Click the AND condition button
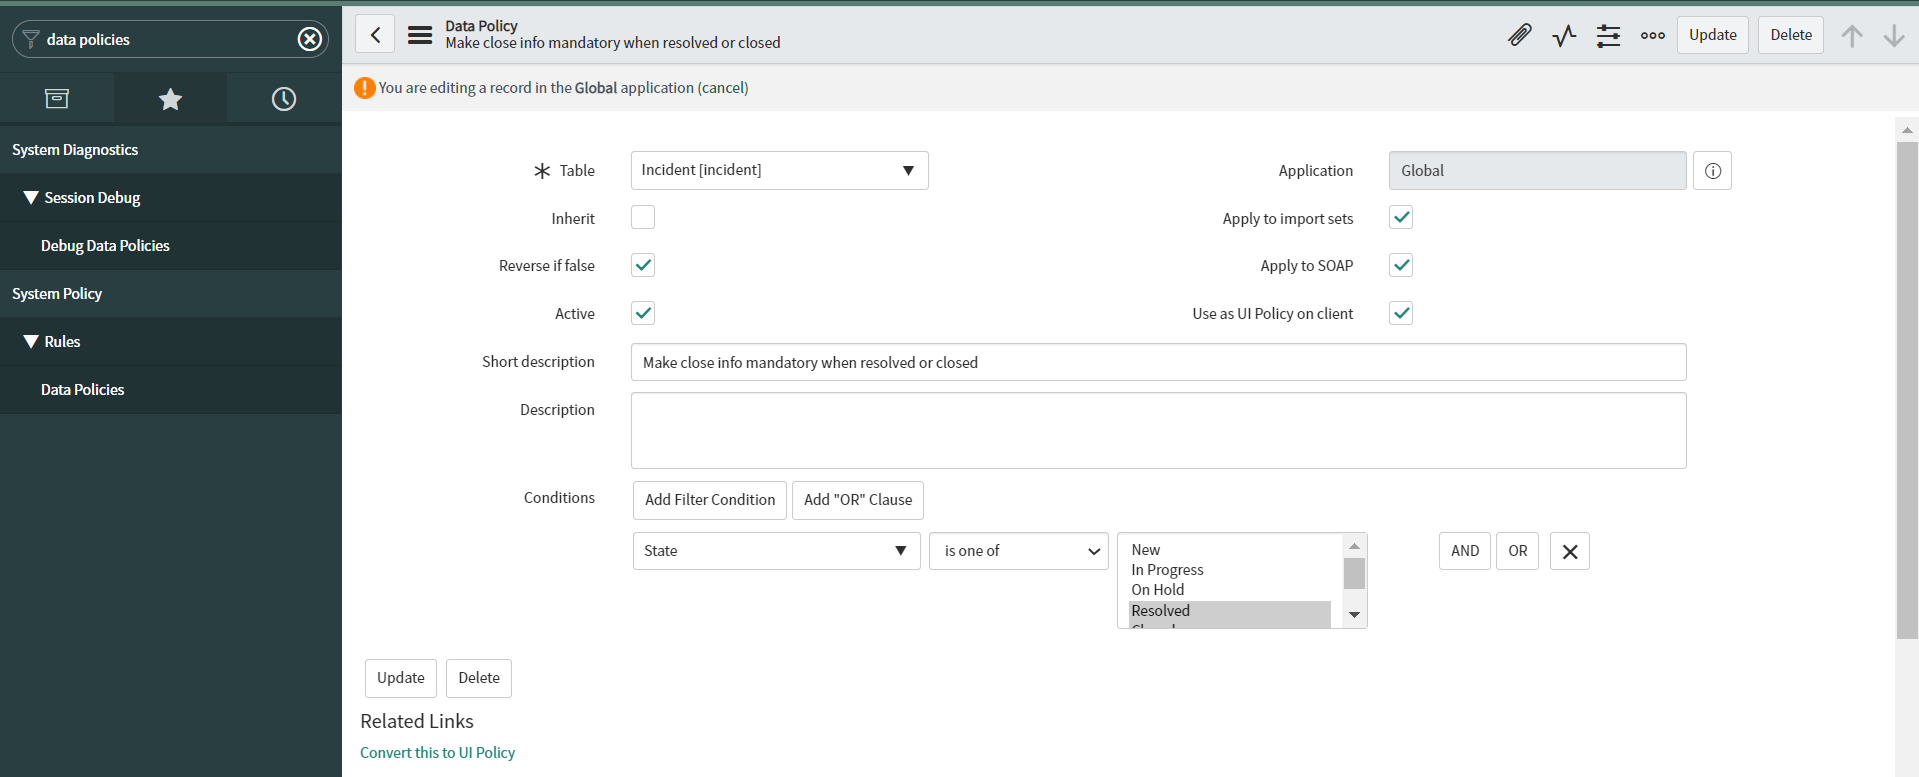The height and width of the screenshot is (777, 1919). point(1465,551)
